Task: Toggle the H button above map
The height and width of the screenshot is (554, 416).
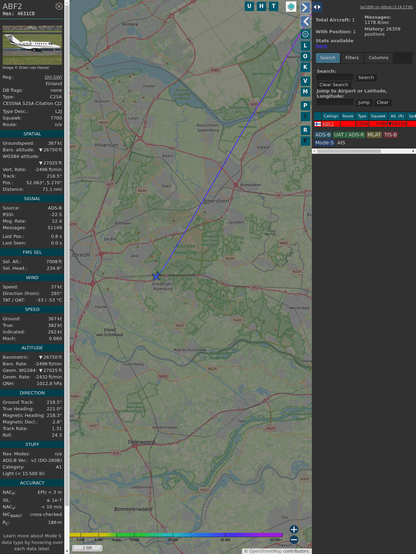Action: tap(262, 6)
